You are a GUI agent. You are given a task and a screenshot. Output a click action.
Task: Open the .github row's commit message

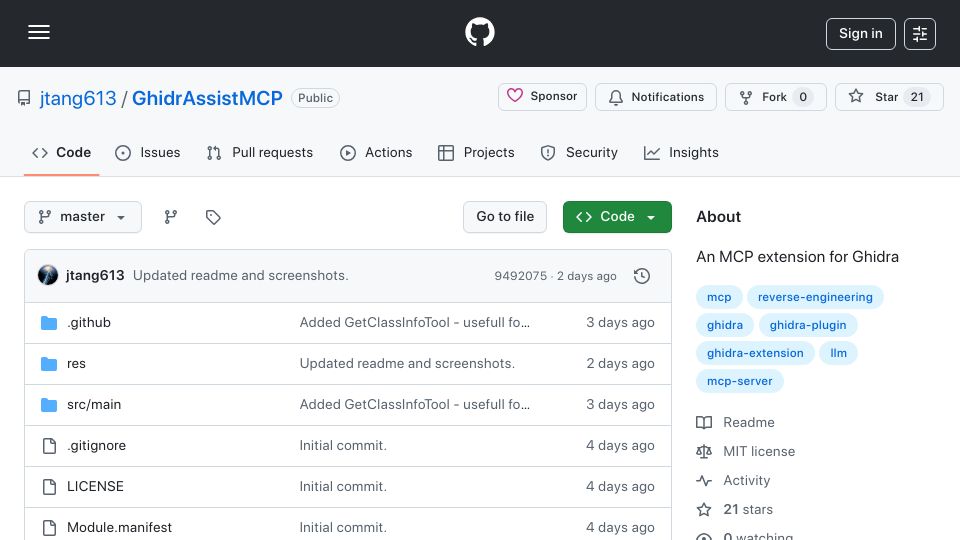point(414,323)
